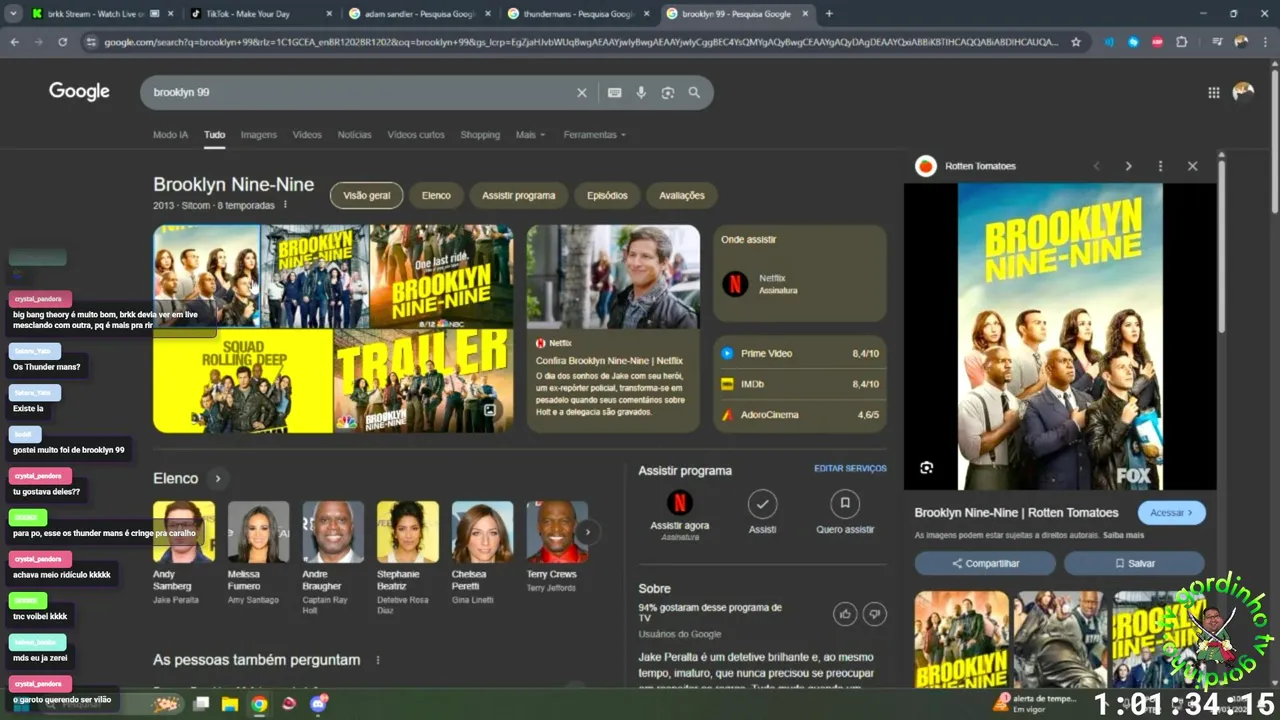Click the Google logo
The height and width of the screenshot is (720, 1280).
(79, 92)
